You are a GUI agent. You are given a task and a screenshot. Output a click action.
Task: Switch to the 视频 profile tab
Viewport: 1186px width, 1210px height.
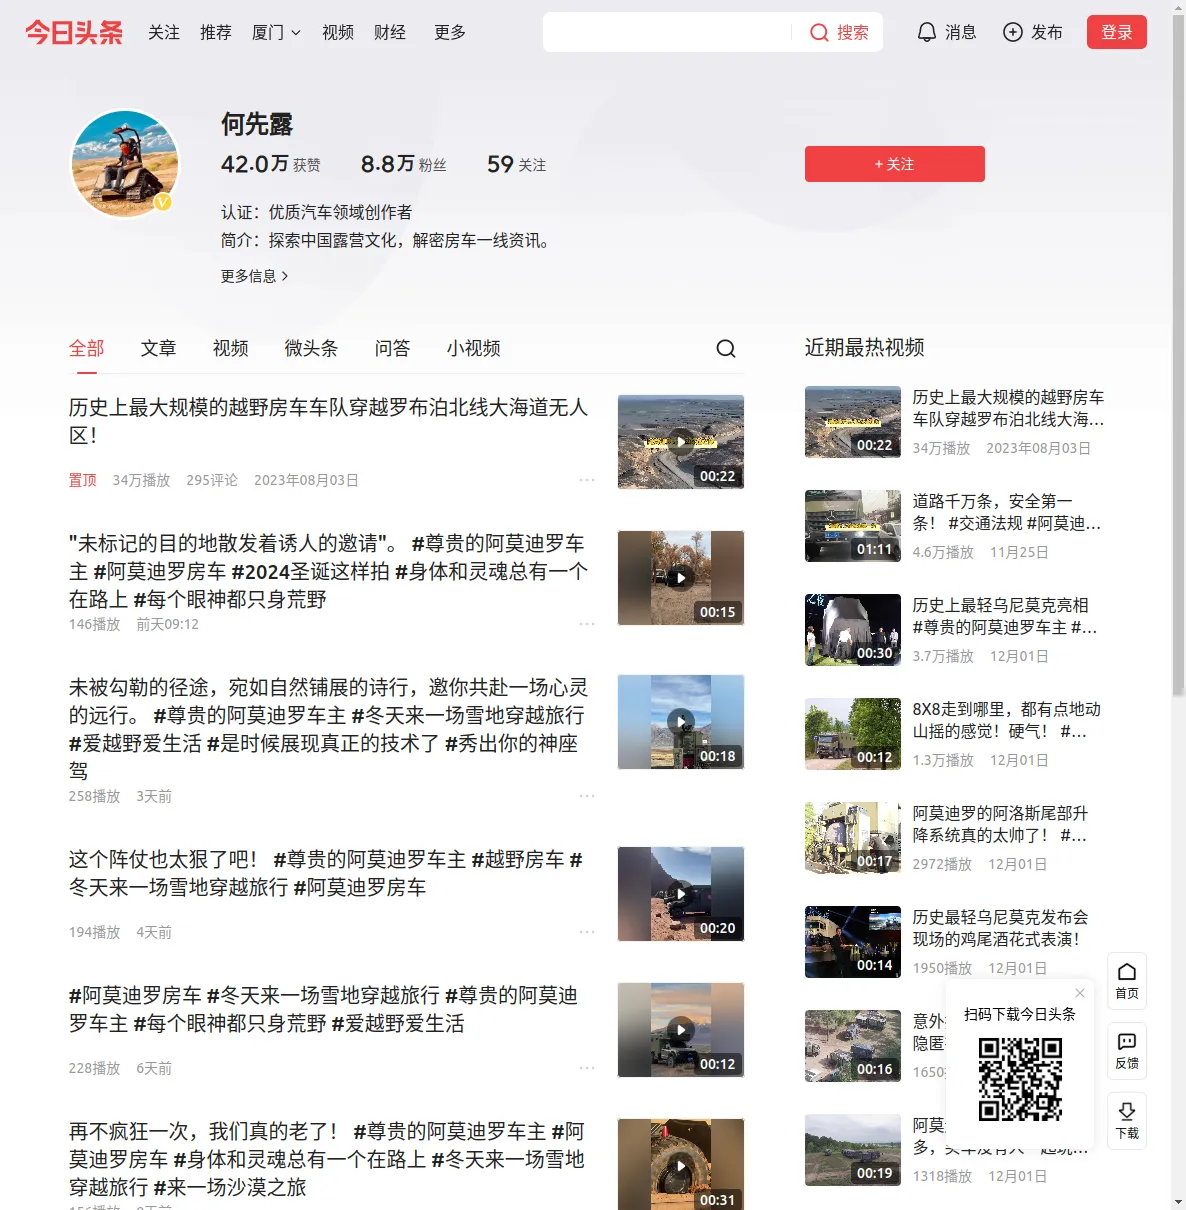coord(231,348)
